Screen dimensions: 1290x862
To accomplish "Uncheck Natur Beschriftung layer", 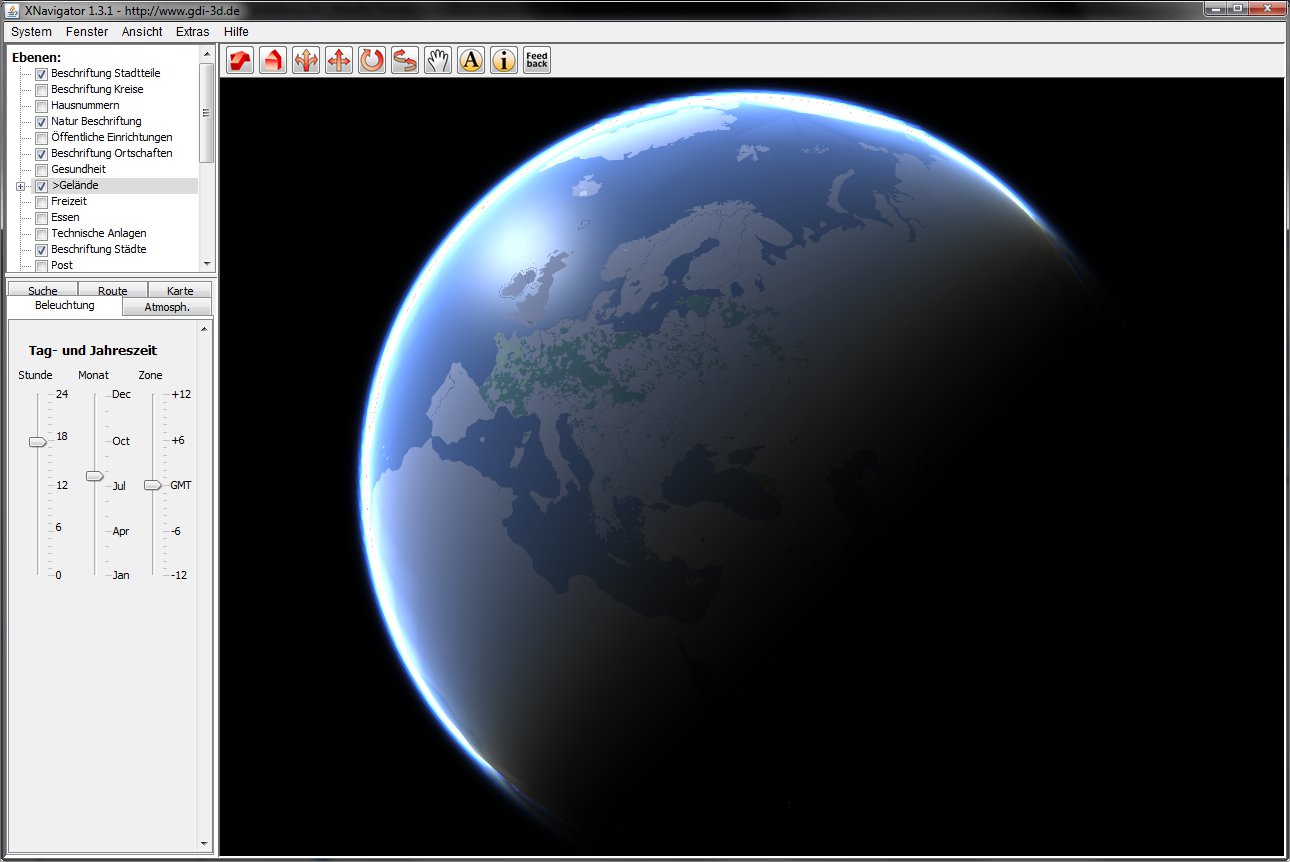I will coord(42,122).
